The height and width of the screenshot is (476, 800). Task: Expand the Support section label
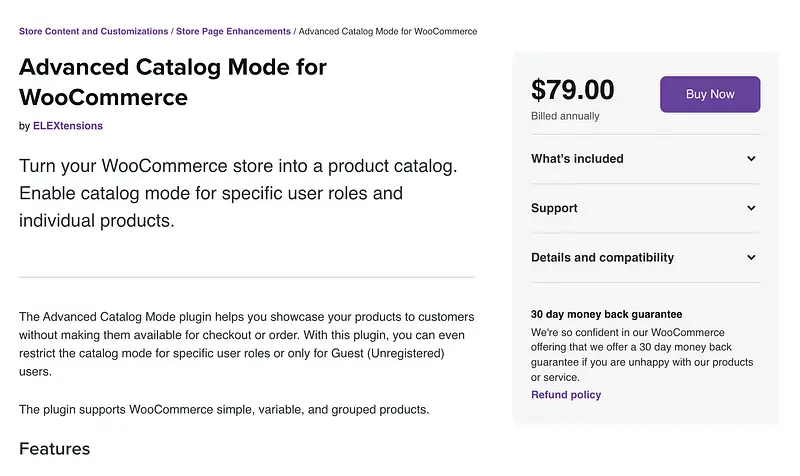point(554,208)
